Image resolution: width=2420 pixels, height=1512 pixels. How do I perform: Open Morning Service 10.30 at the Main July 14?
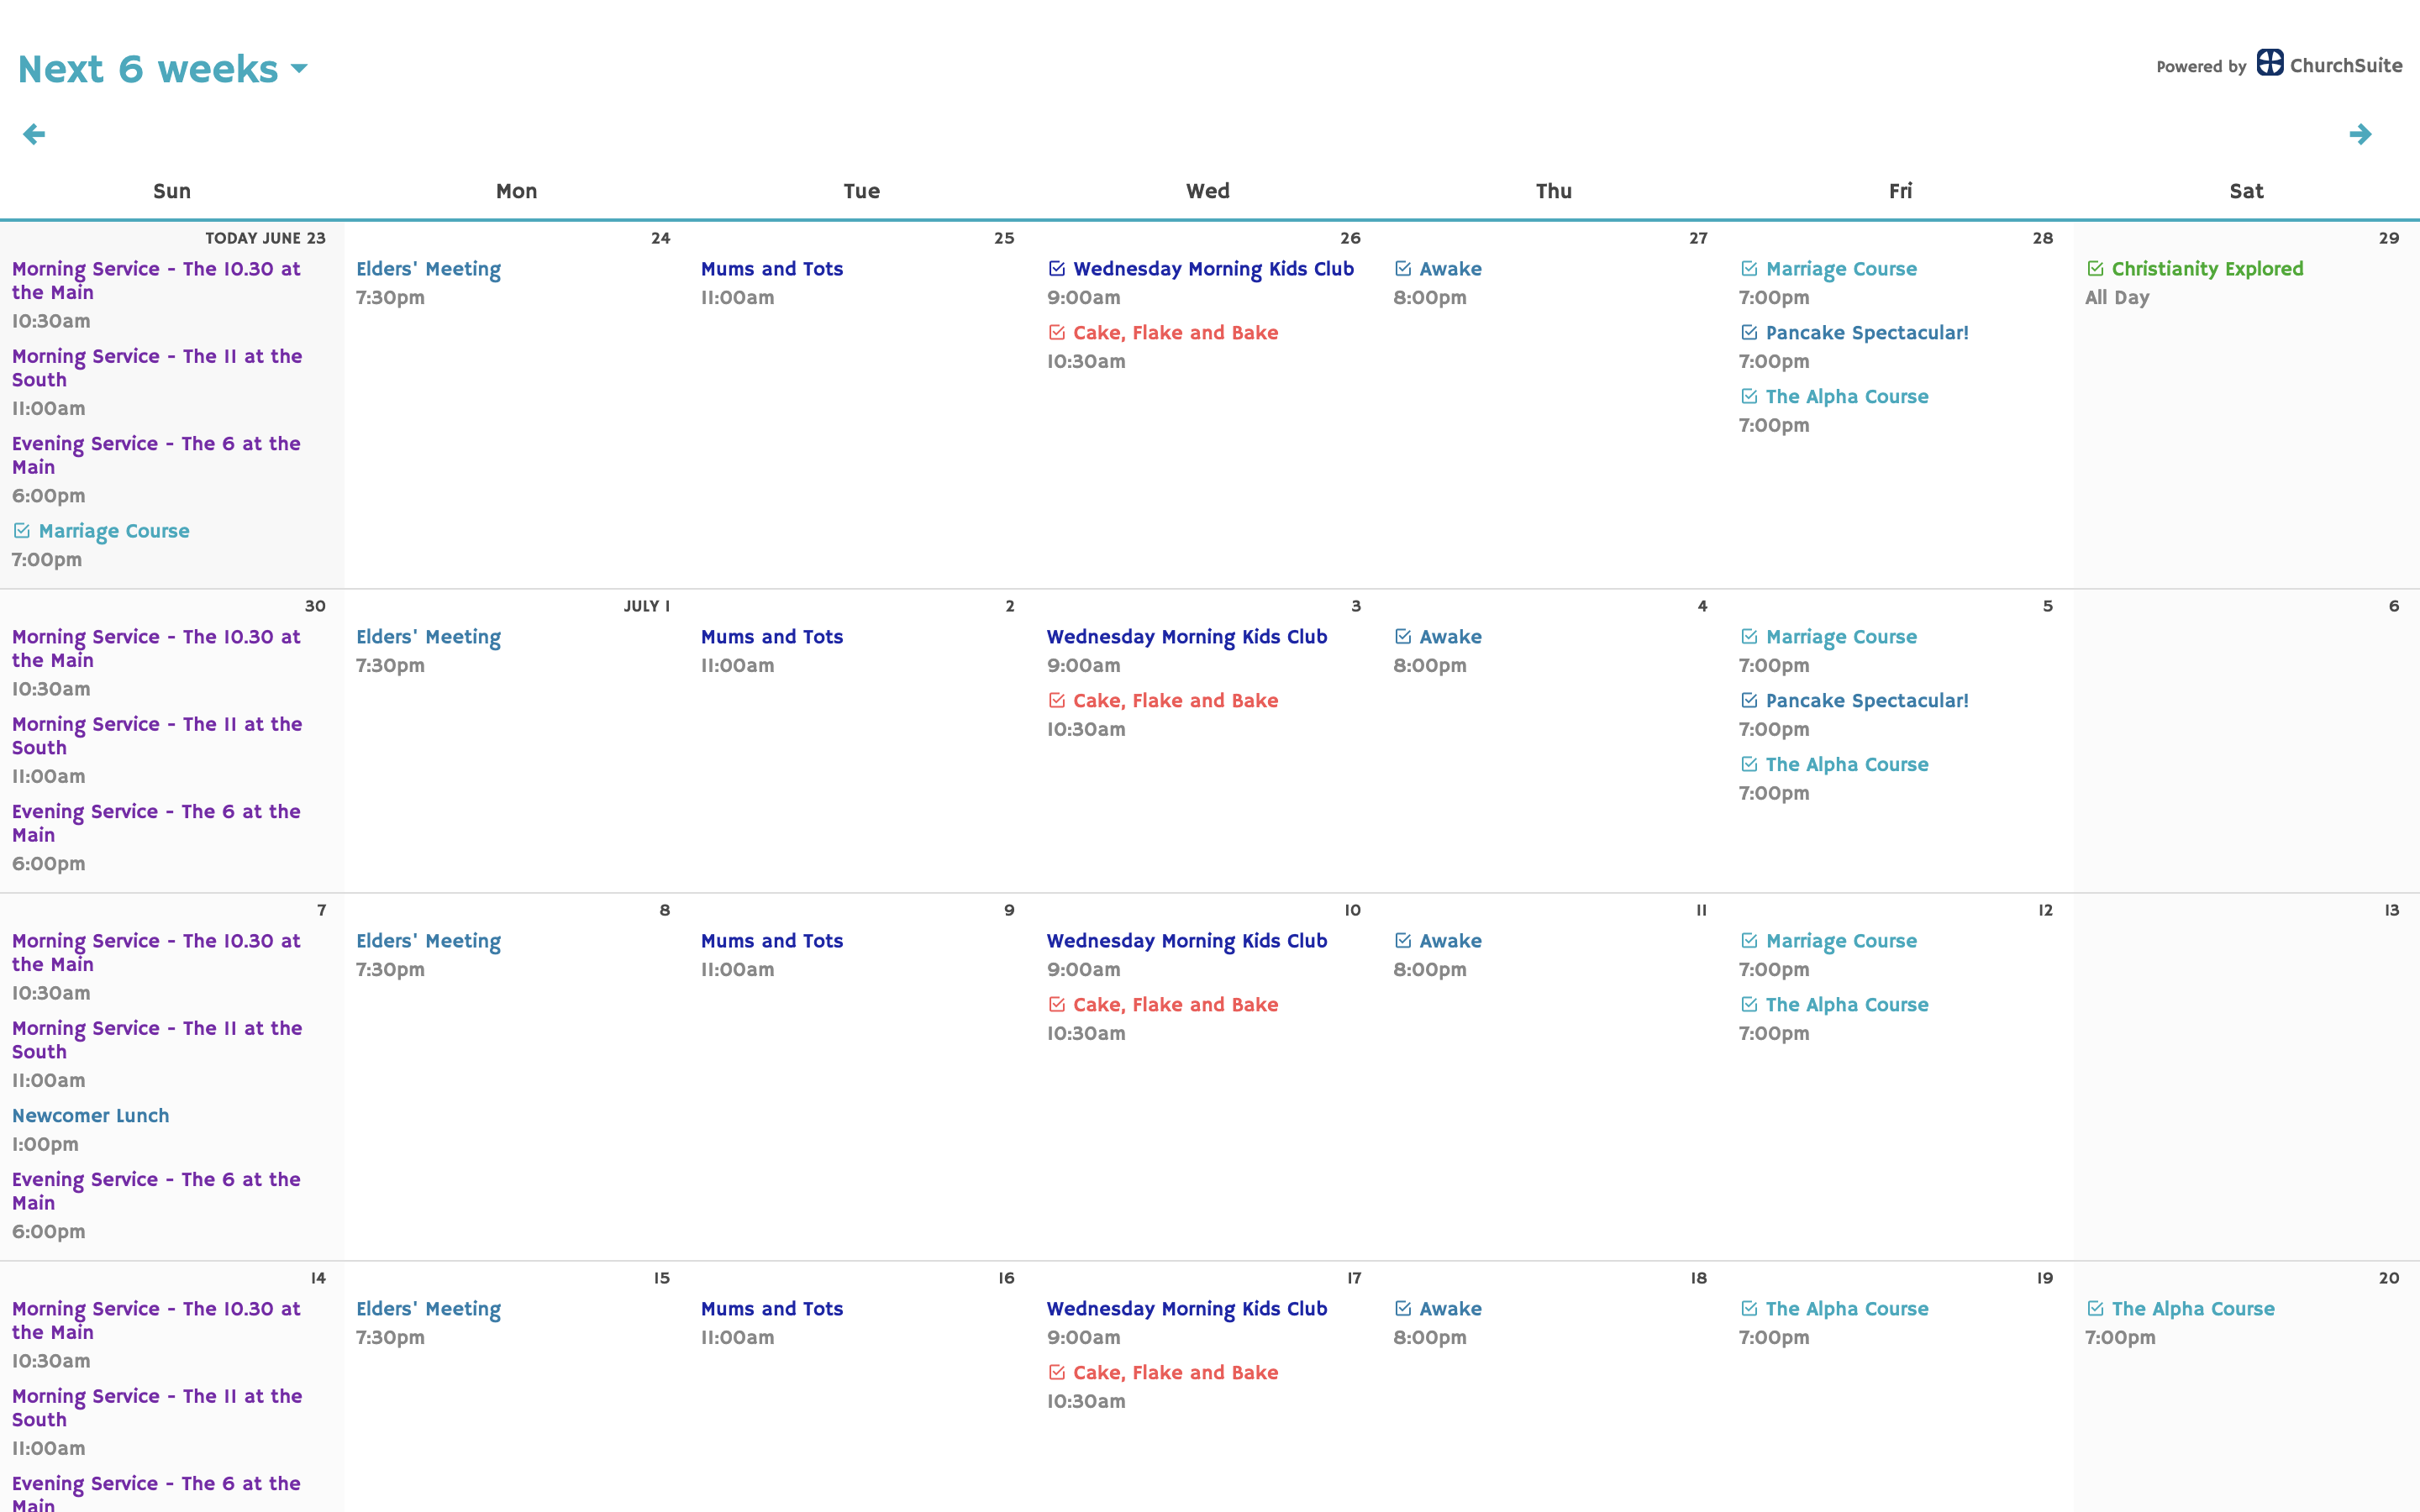156,1321
